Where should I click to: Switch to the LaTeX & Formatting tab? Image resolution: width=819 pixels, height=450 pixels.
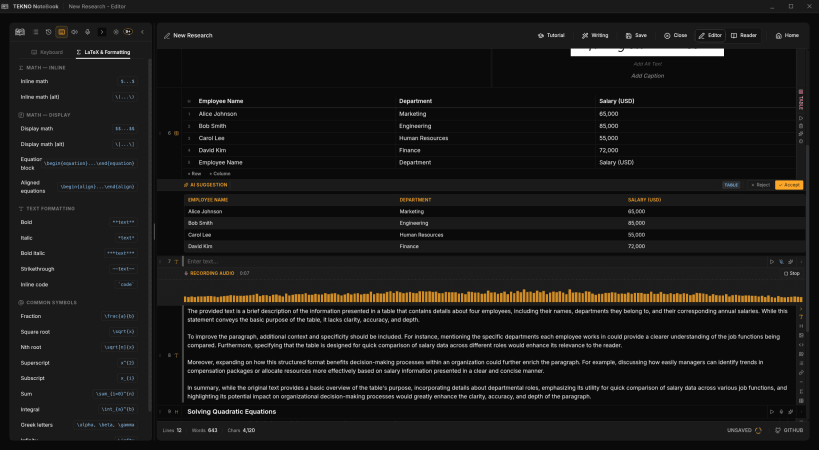tap(103, 52)
